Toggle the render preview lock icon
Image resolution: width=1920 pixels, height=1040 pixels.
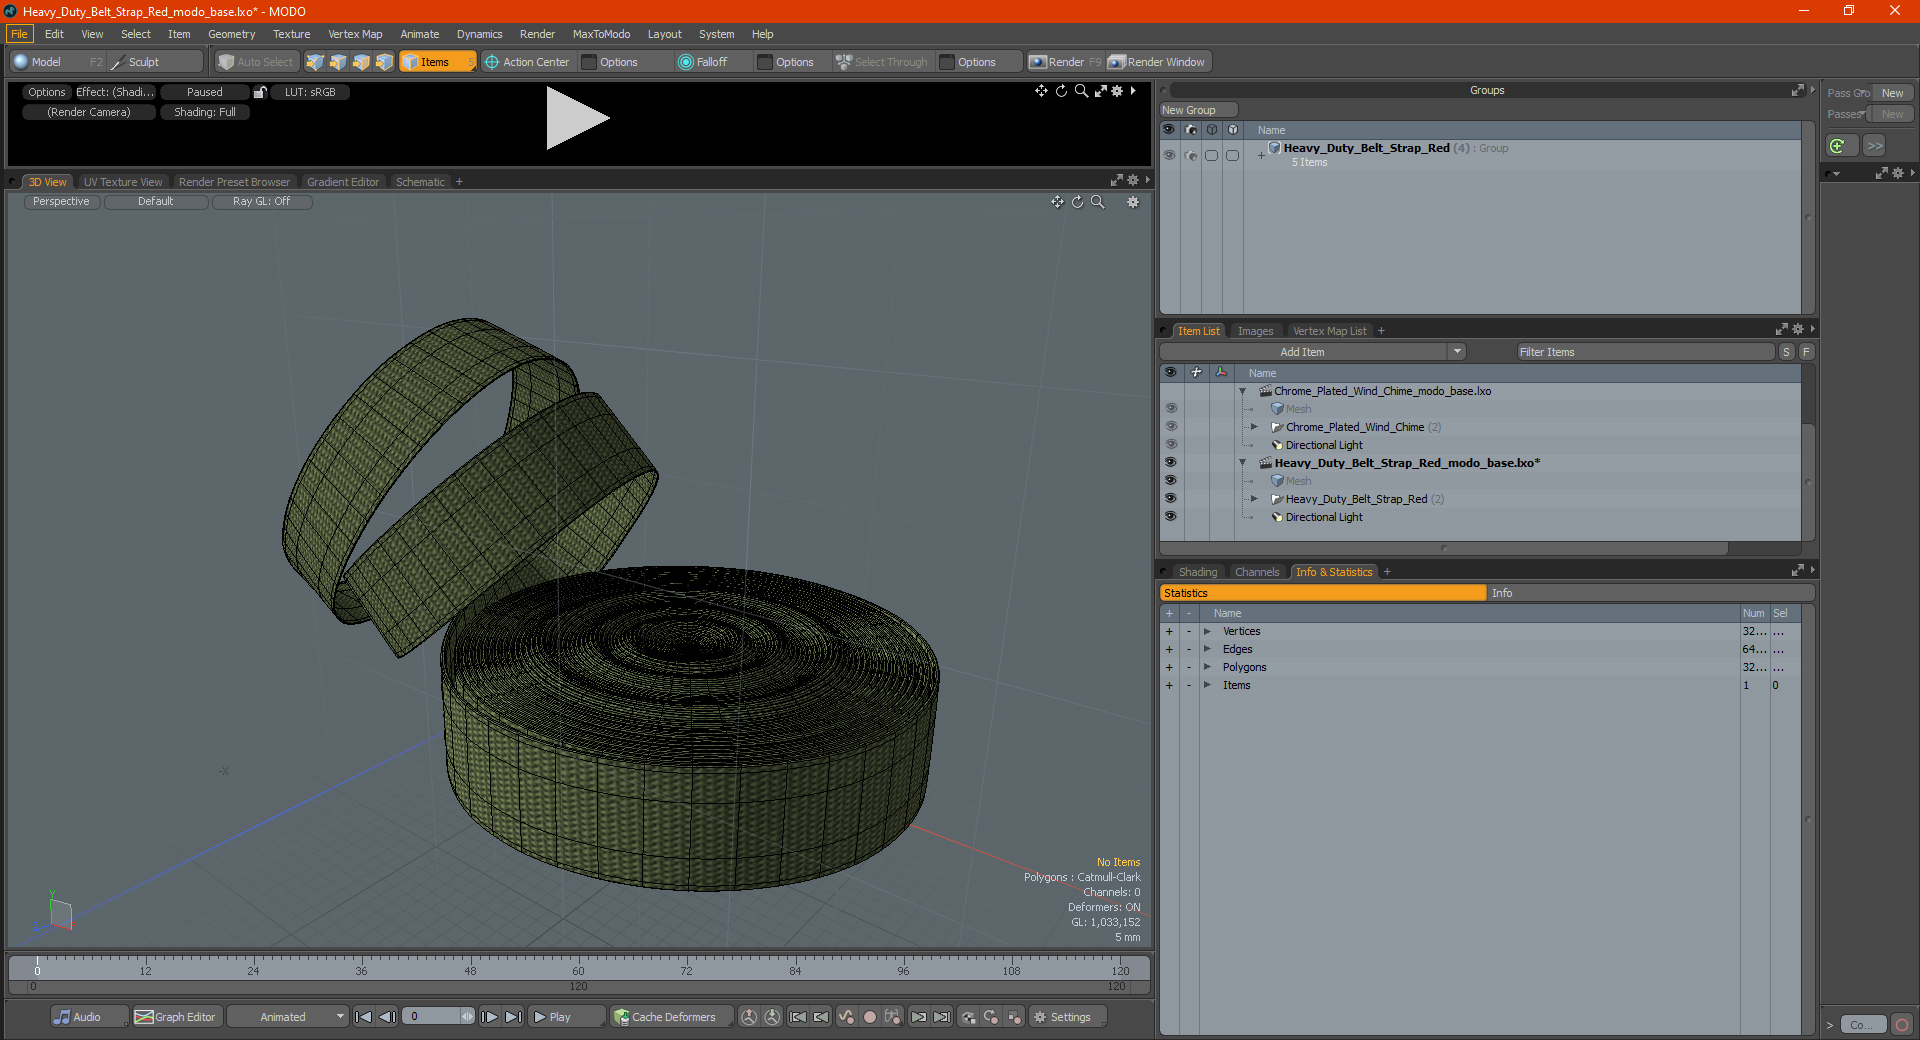(260, 92)
